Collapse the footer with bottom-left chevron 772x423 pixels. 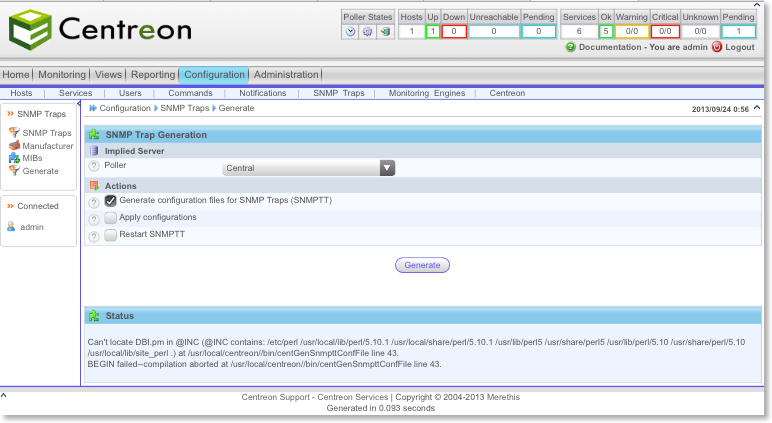(4, 397)
